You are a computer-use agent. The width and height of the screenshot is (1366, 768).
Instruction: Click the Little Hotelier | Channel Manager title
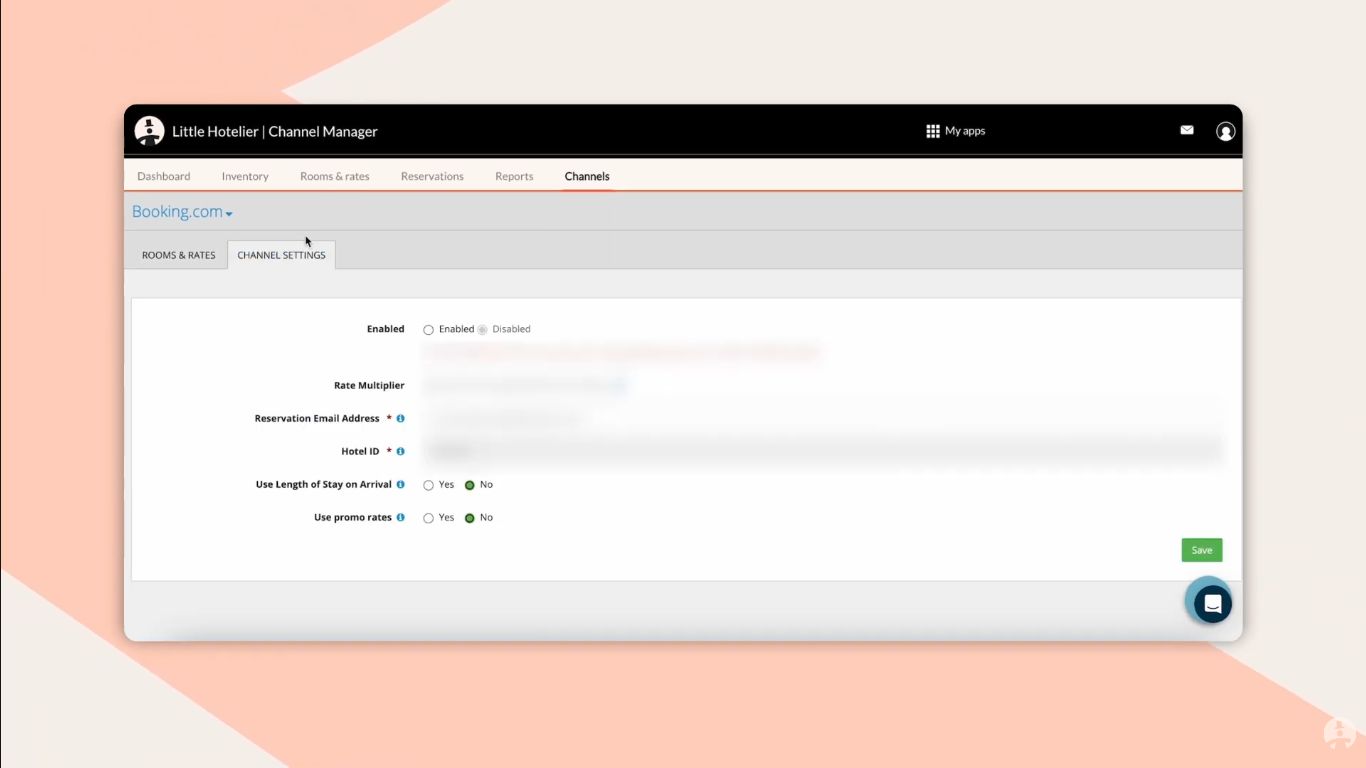click(275, 131)
